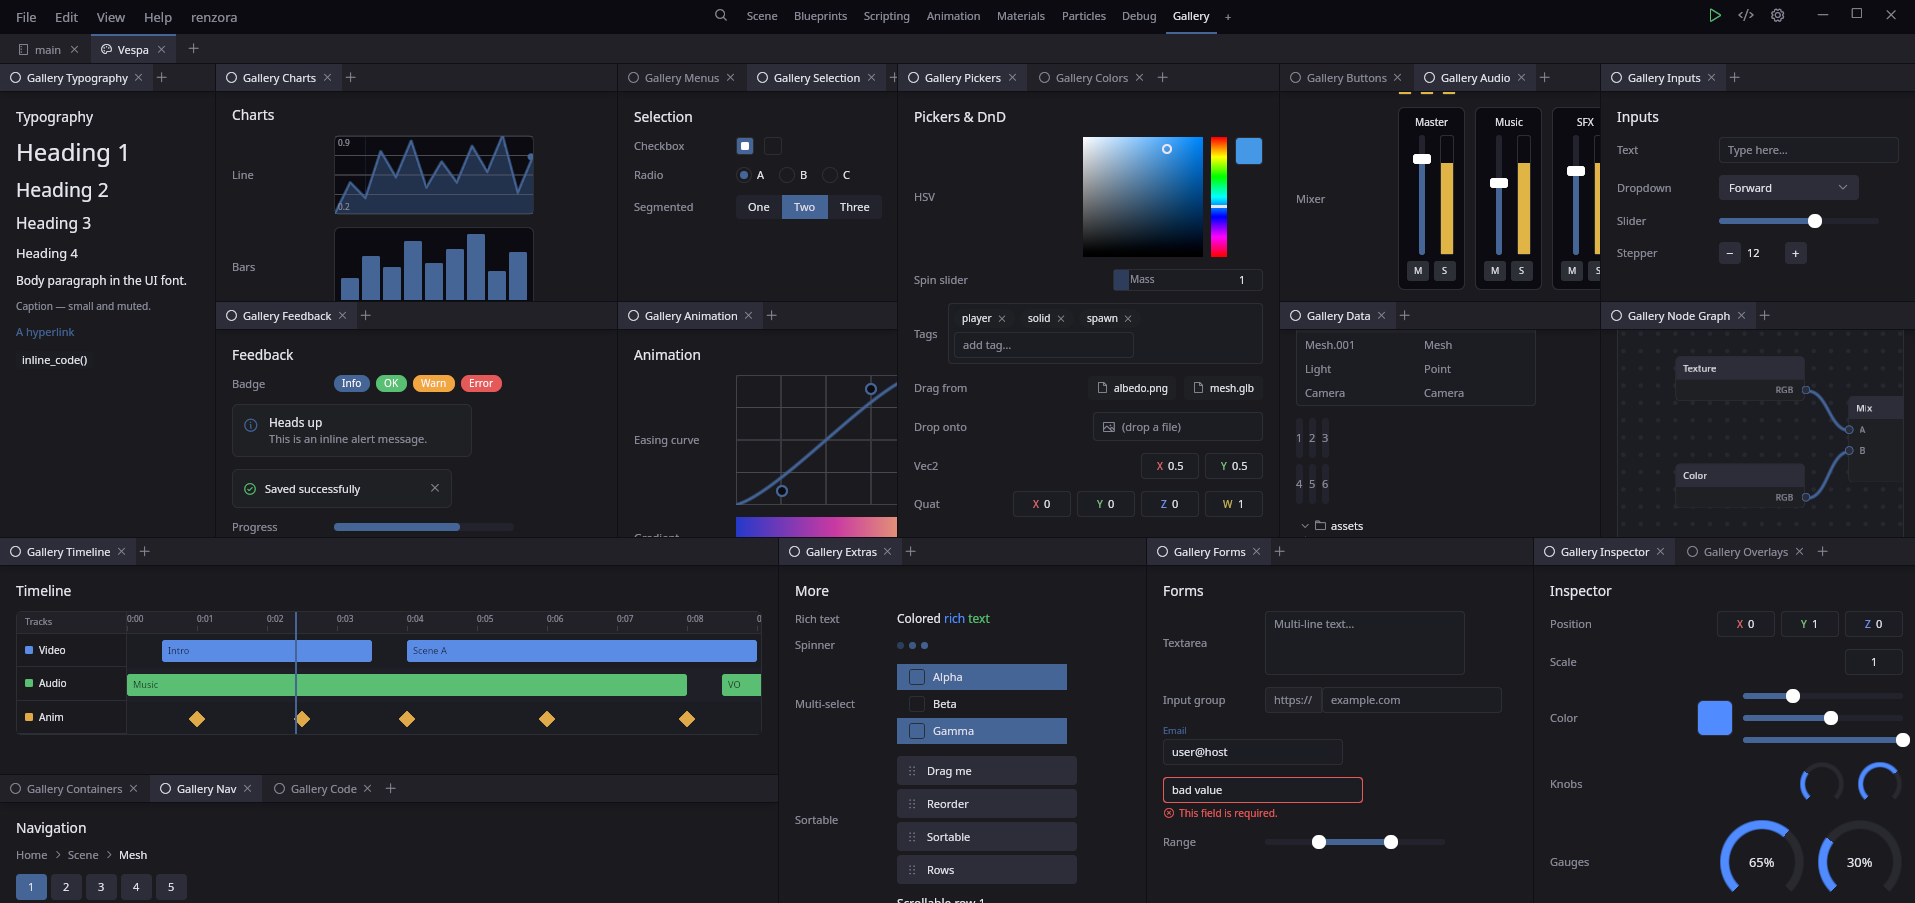This screenshot has width=1915, height=903.
Task: Select the last Anim keyframe diamond
Action: (687, 719)
